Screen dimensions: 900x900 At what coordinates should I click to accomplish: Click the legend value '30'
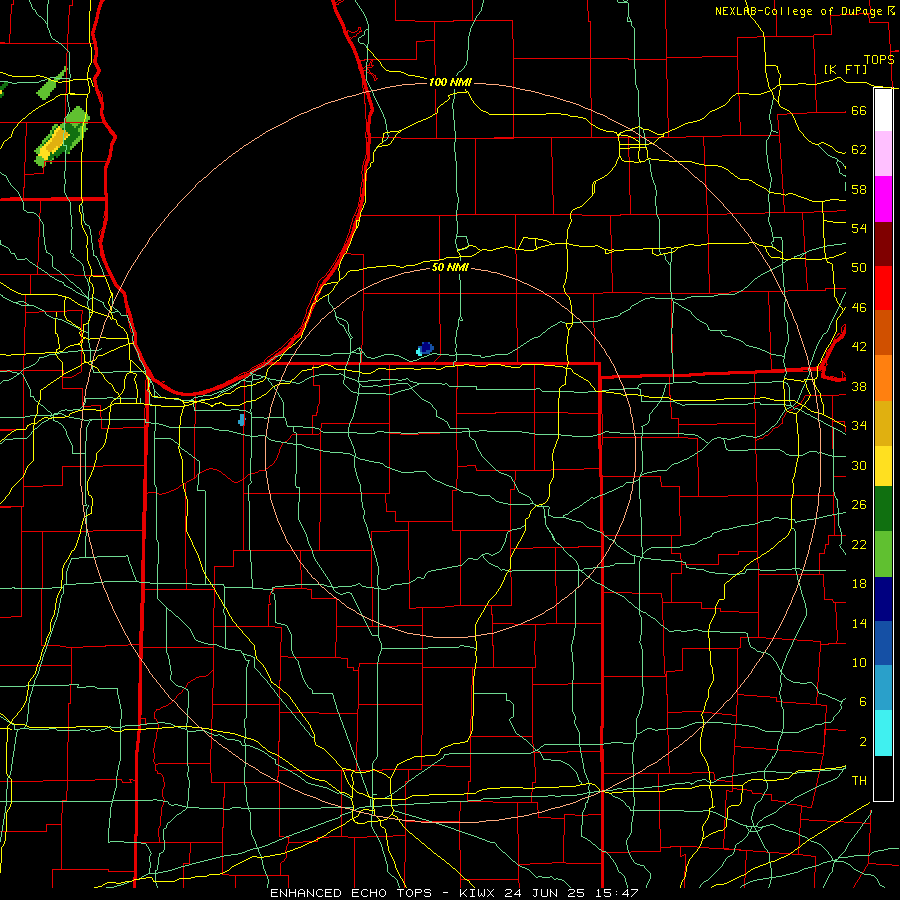coord(859,465)
